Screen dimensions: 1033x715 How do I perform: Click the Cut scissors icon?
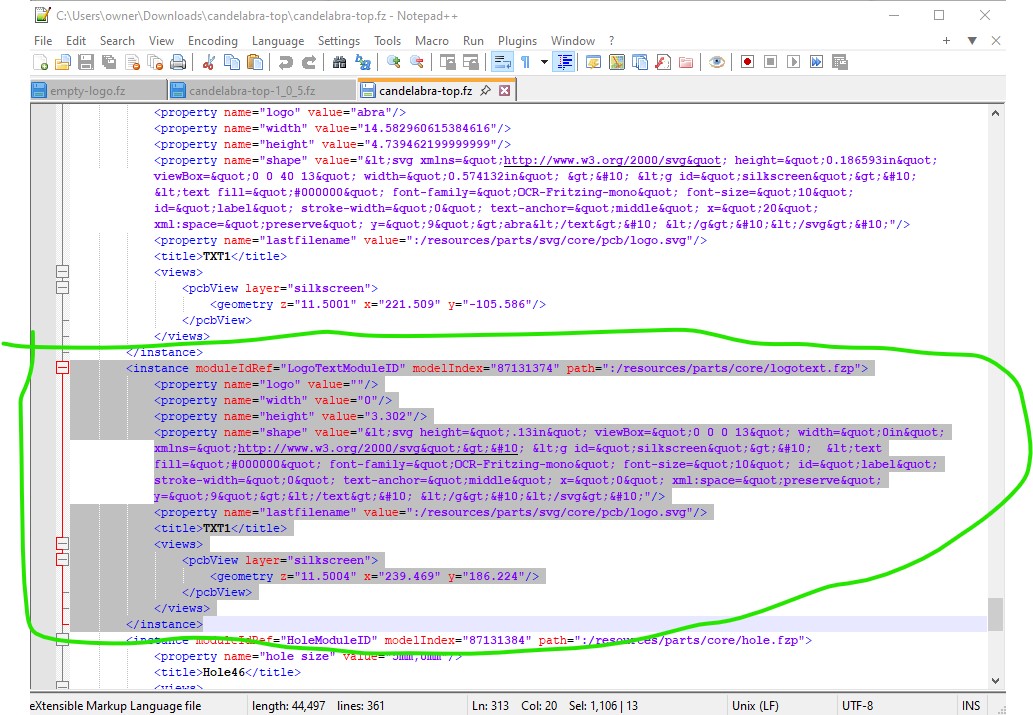tap(209, 62)
